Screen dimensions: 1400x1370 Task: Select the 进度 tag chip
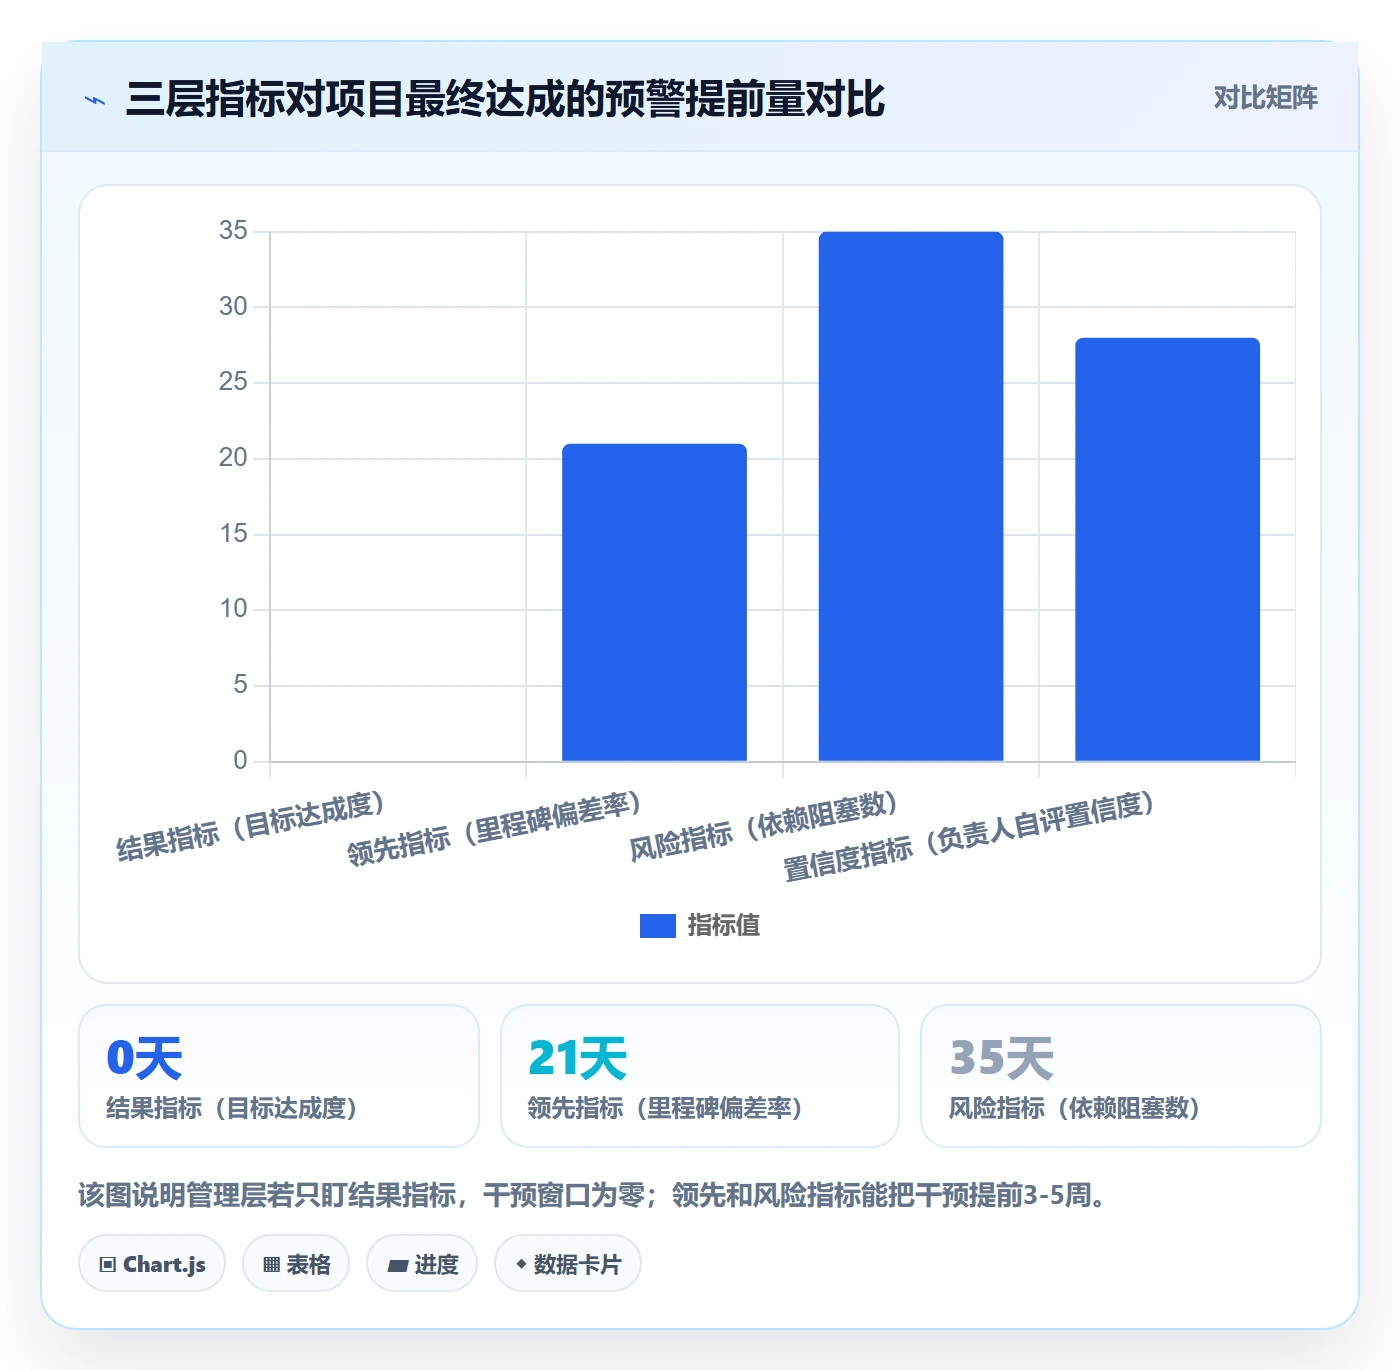pos(422,1264)
